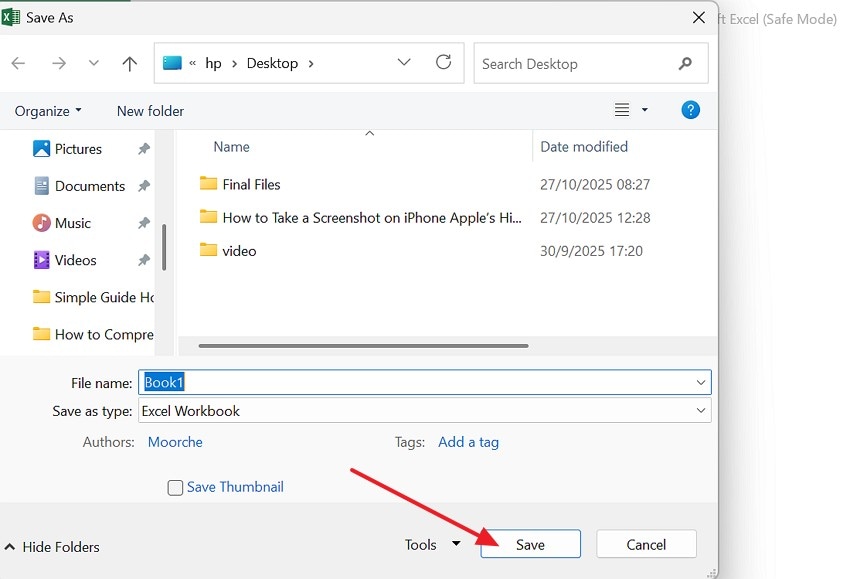Viewport: 850px width, 579px height.
Task: Click the sidebar vertical scrollbar
Action: (x=164, y=247)
